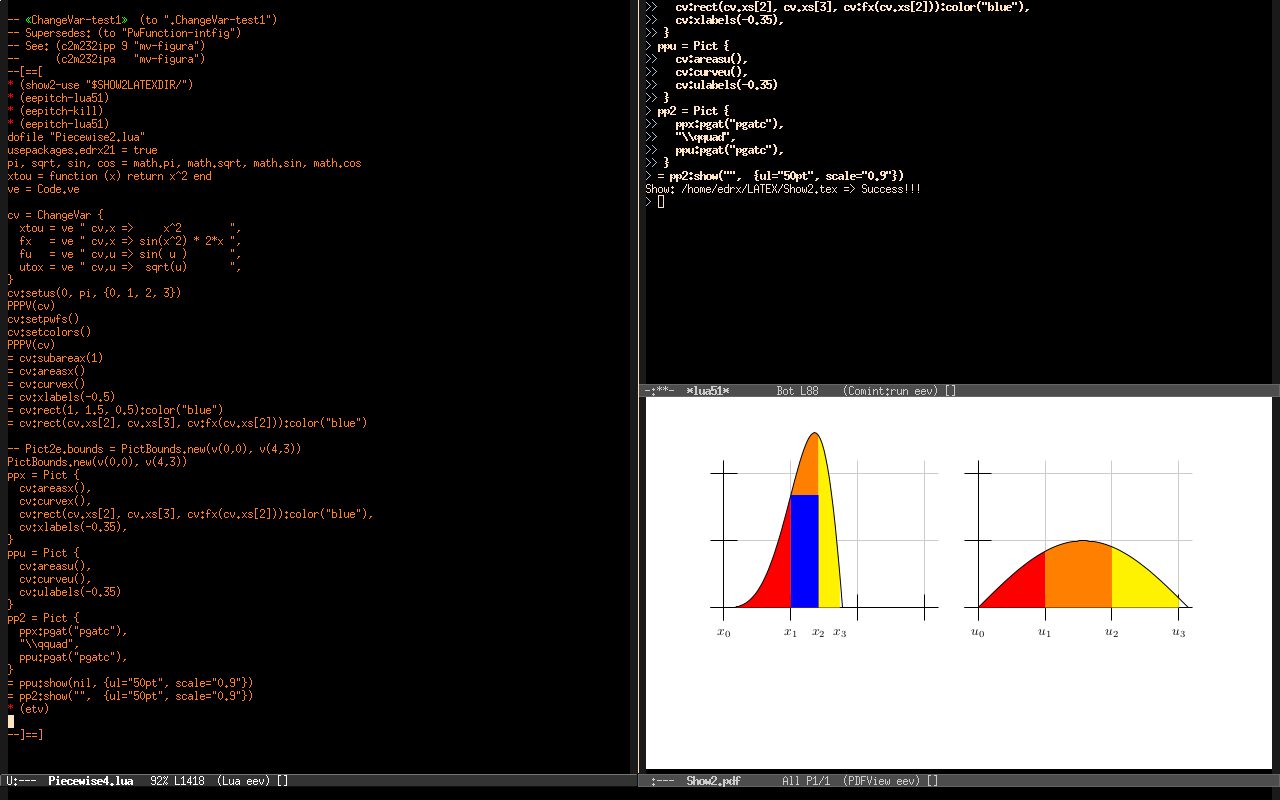
Task: Click the cv = ChangeVar { line
Action: (55, 215)
